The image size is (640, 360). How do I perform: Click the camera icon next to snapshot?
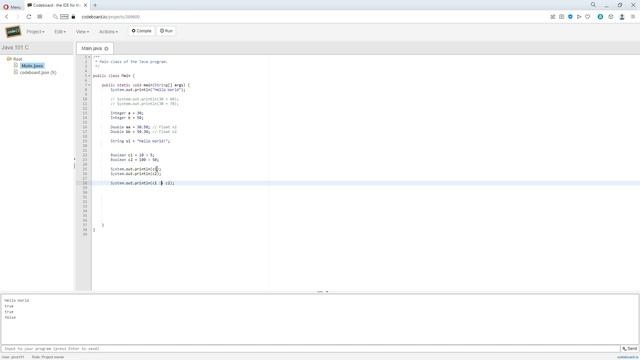click(x=562, y=17)
